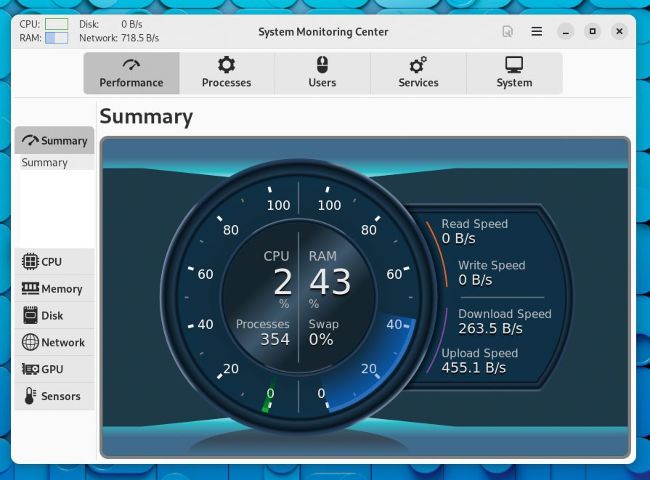Image resolution: width=650 pixels, height=480 pixels.
Task: Select the Summary sidebar button
Action: point(55,141)
